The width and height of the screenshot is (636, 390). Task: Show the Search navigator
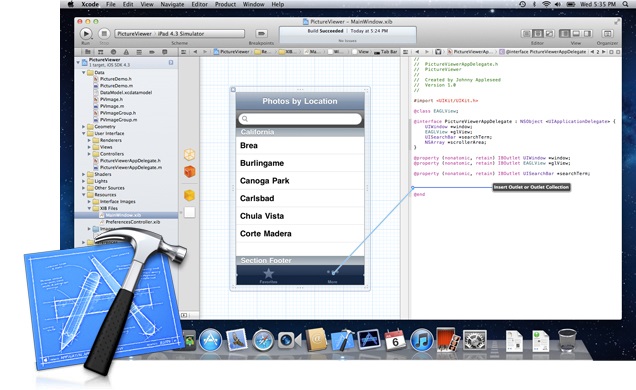point(114,52)
